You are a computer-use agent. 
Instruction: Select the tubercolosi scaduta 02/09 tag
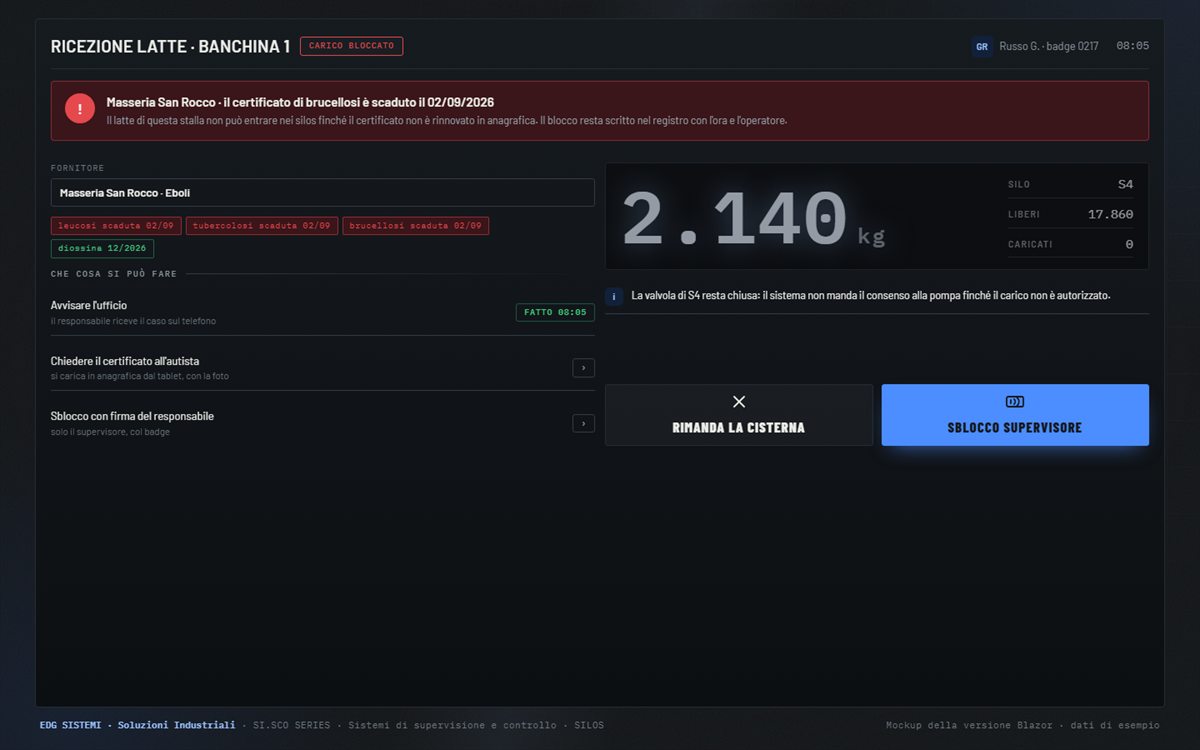262,226
